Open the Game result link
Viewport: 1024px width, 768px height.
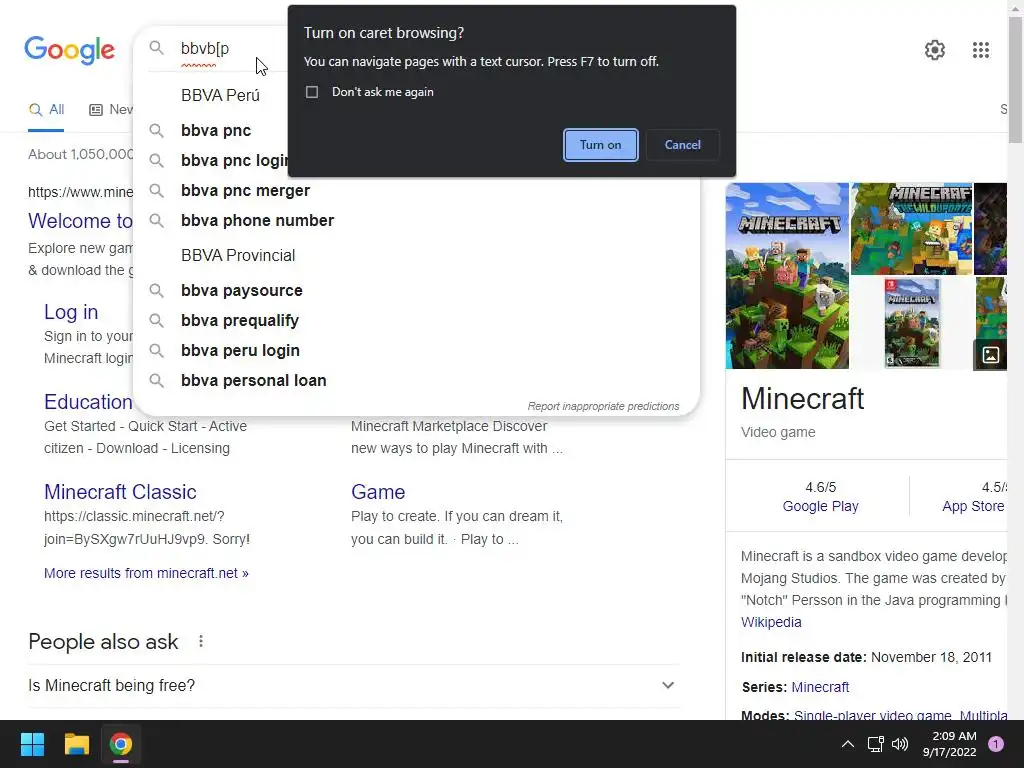[377, 492]
